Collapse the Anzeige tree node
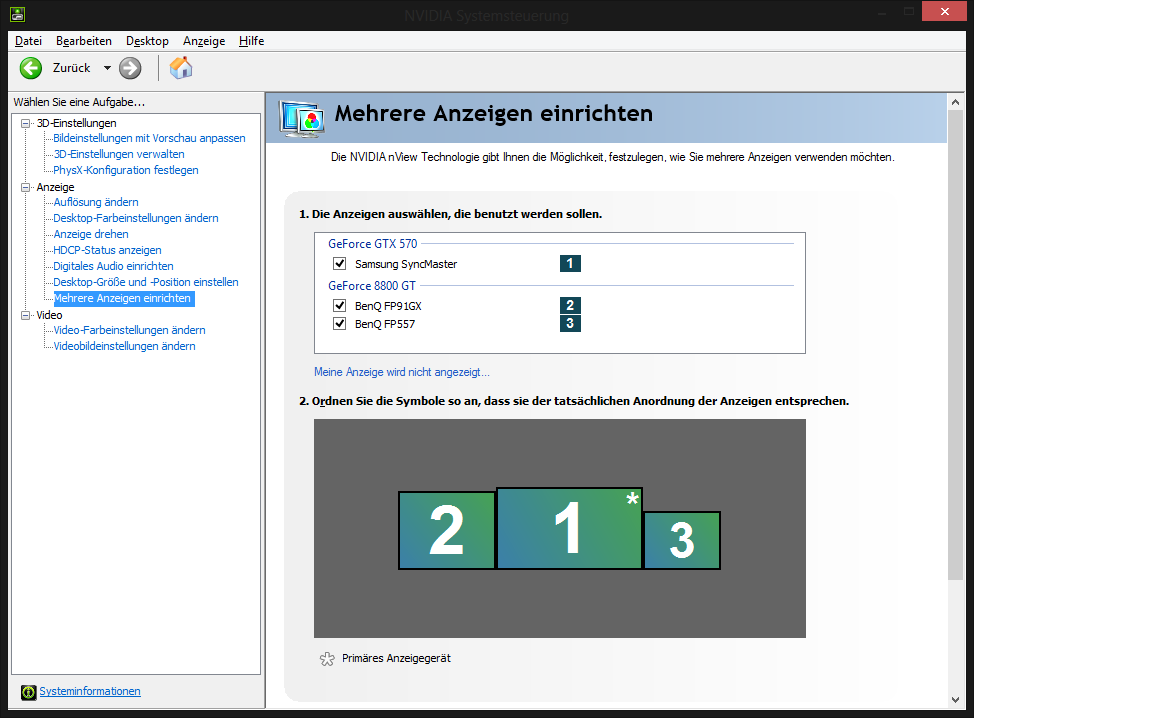1152x718 pixels. (x=26, y=187)
